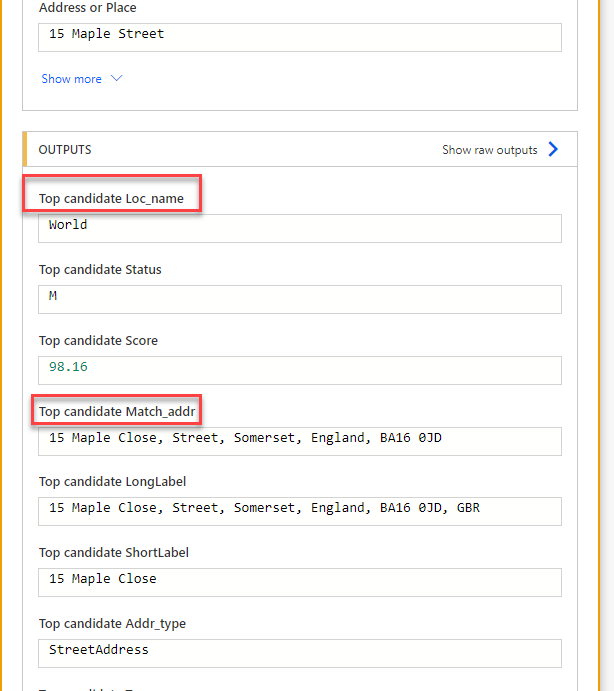Click the Top candidate Status label
The height and width of the screenshot is (691, 614).
100,270
